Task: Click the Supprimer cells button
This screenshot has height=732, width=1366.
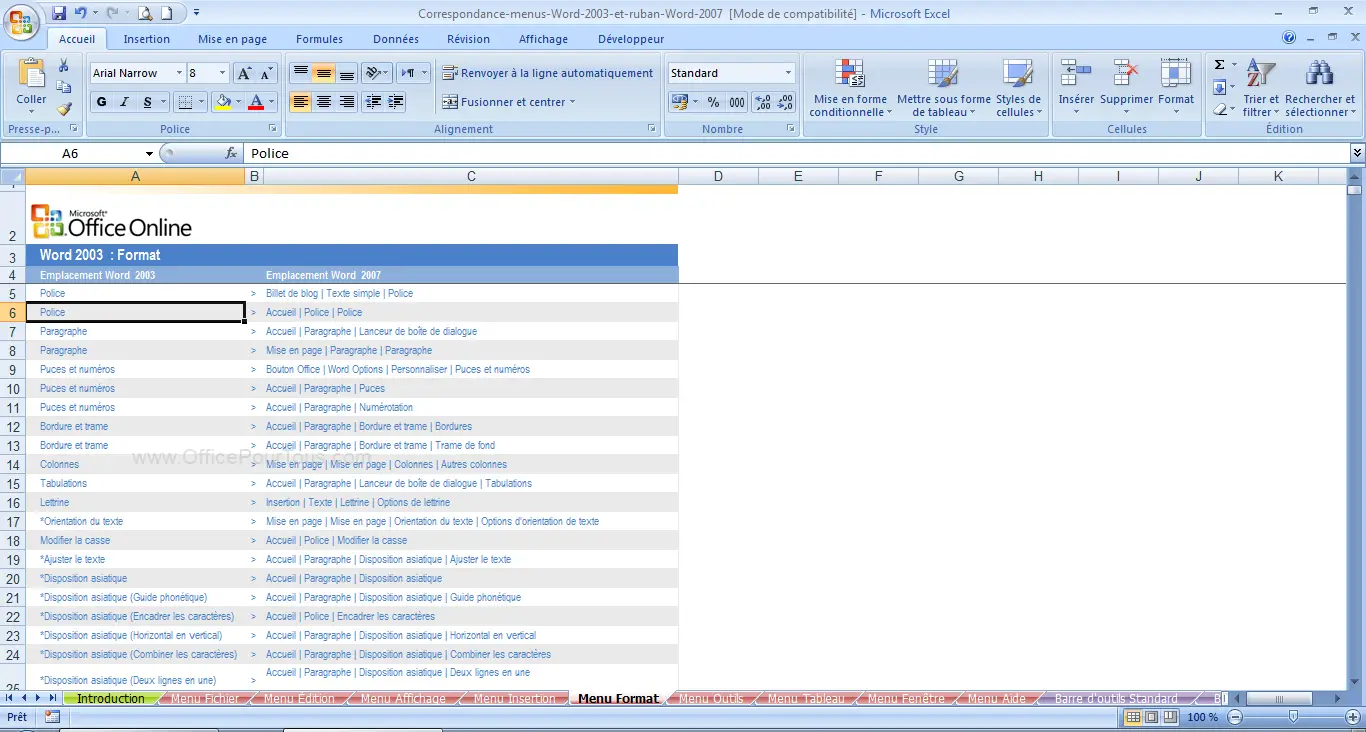Action: tap(1127, 88)
